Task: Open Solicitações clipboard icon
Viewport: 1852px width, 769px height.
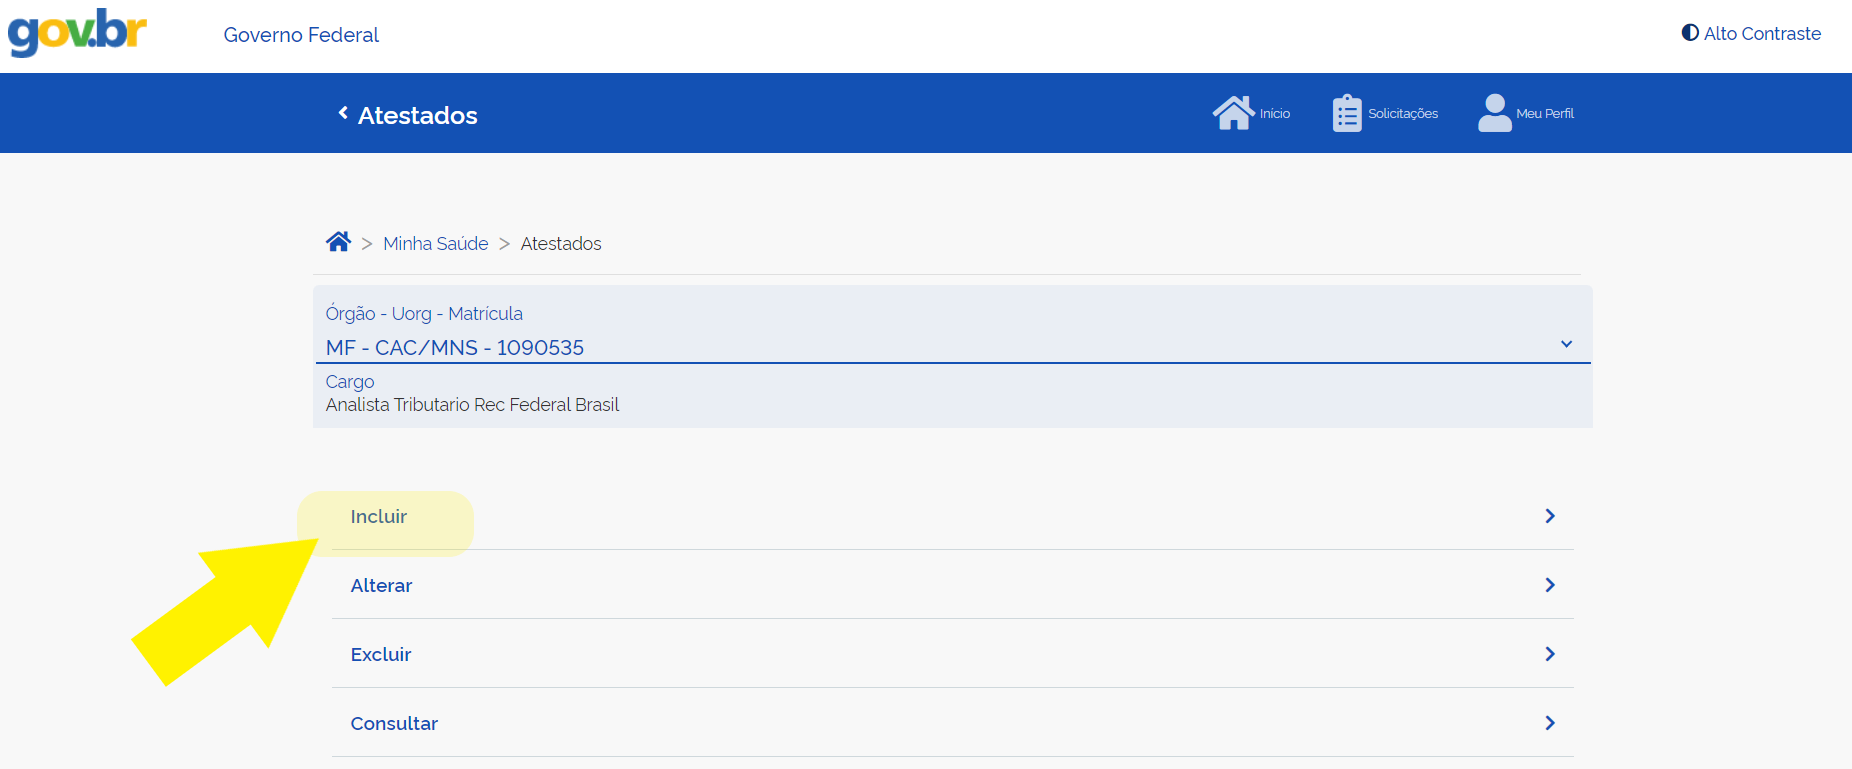Action: pyautogui.click(x=1346, y=113)
